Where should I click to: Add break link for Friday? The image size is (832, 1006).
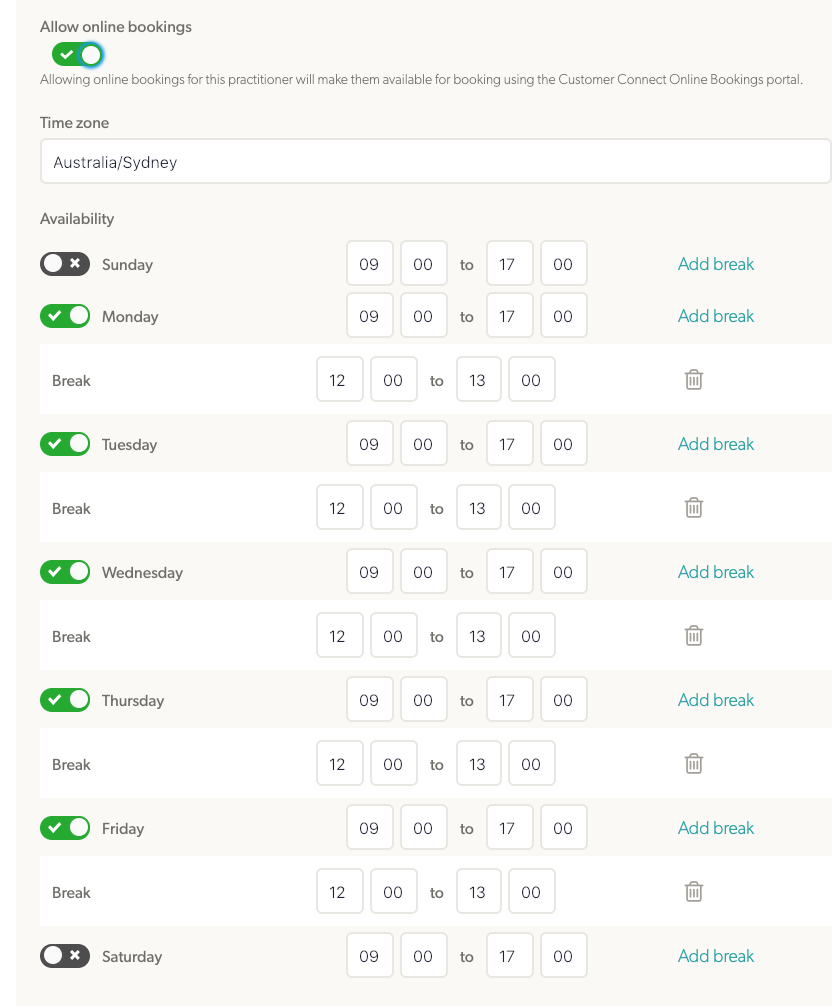tap(716, 828)
